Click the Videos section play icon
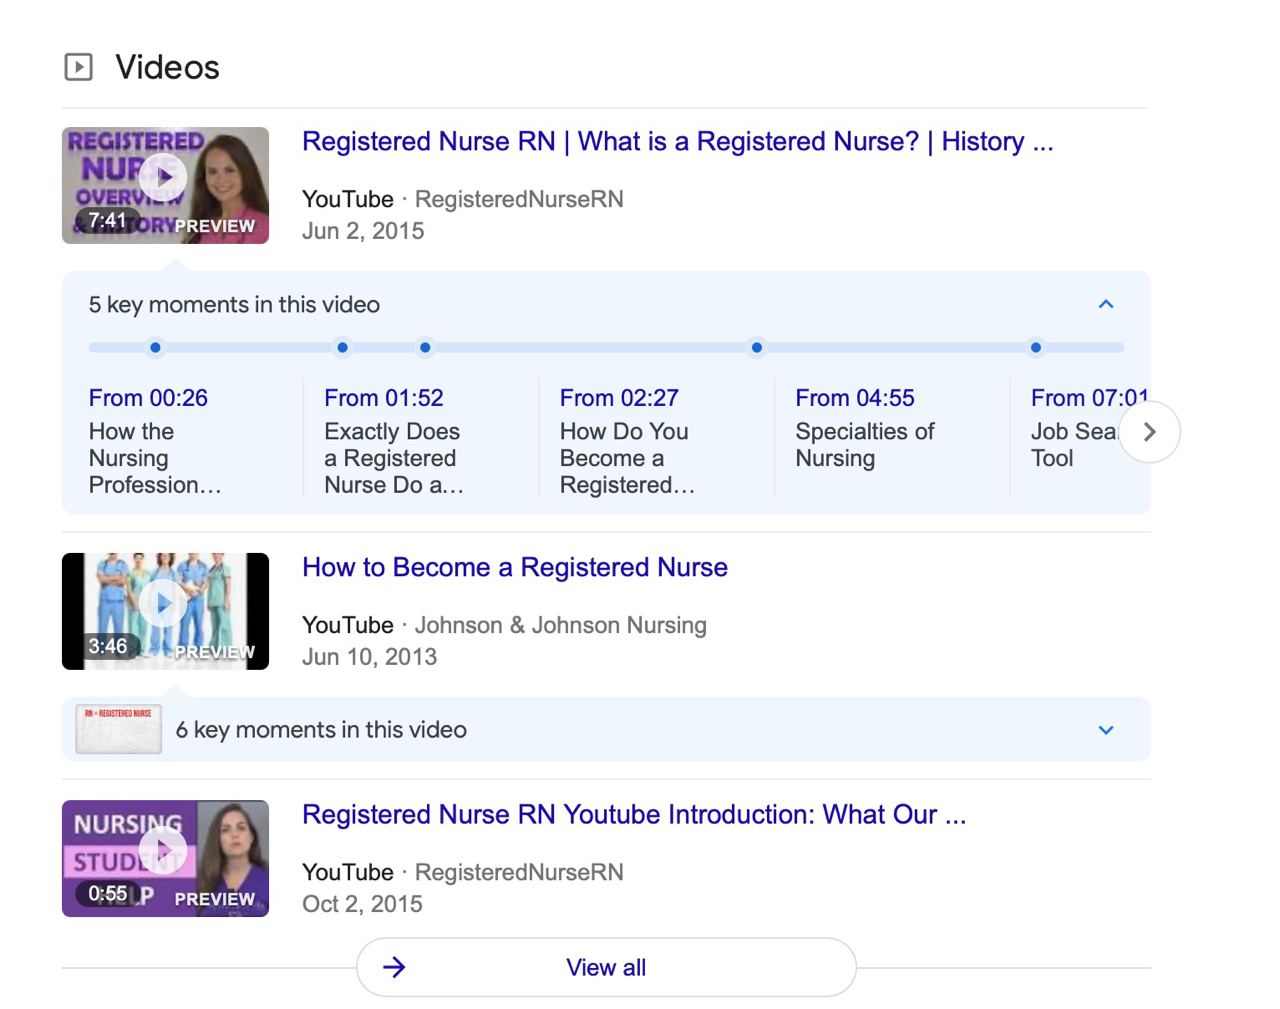The height and width of the screenshot is (1009, 1280). (78, 67)
